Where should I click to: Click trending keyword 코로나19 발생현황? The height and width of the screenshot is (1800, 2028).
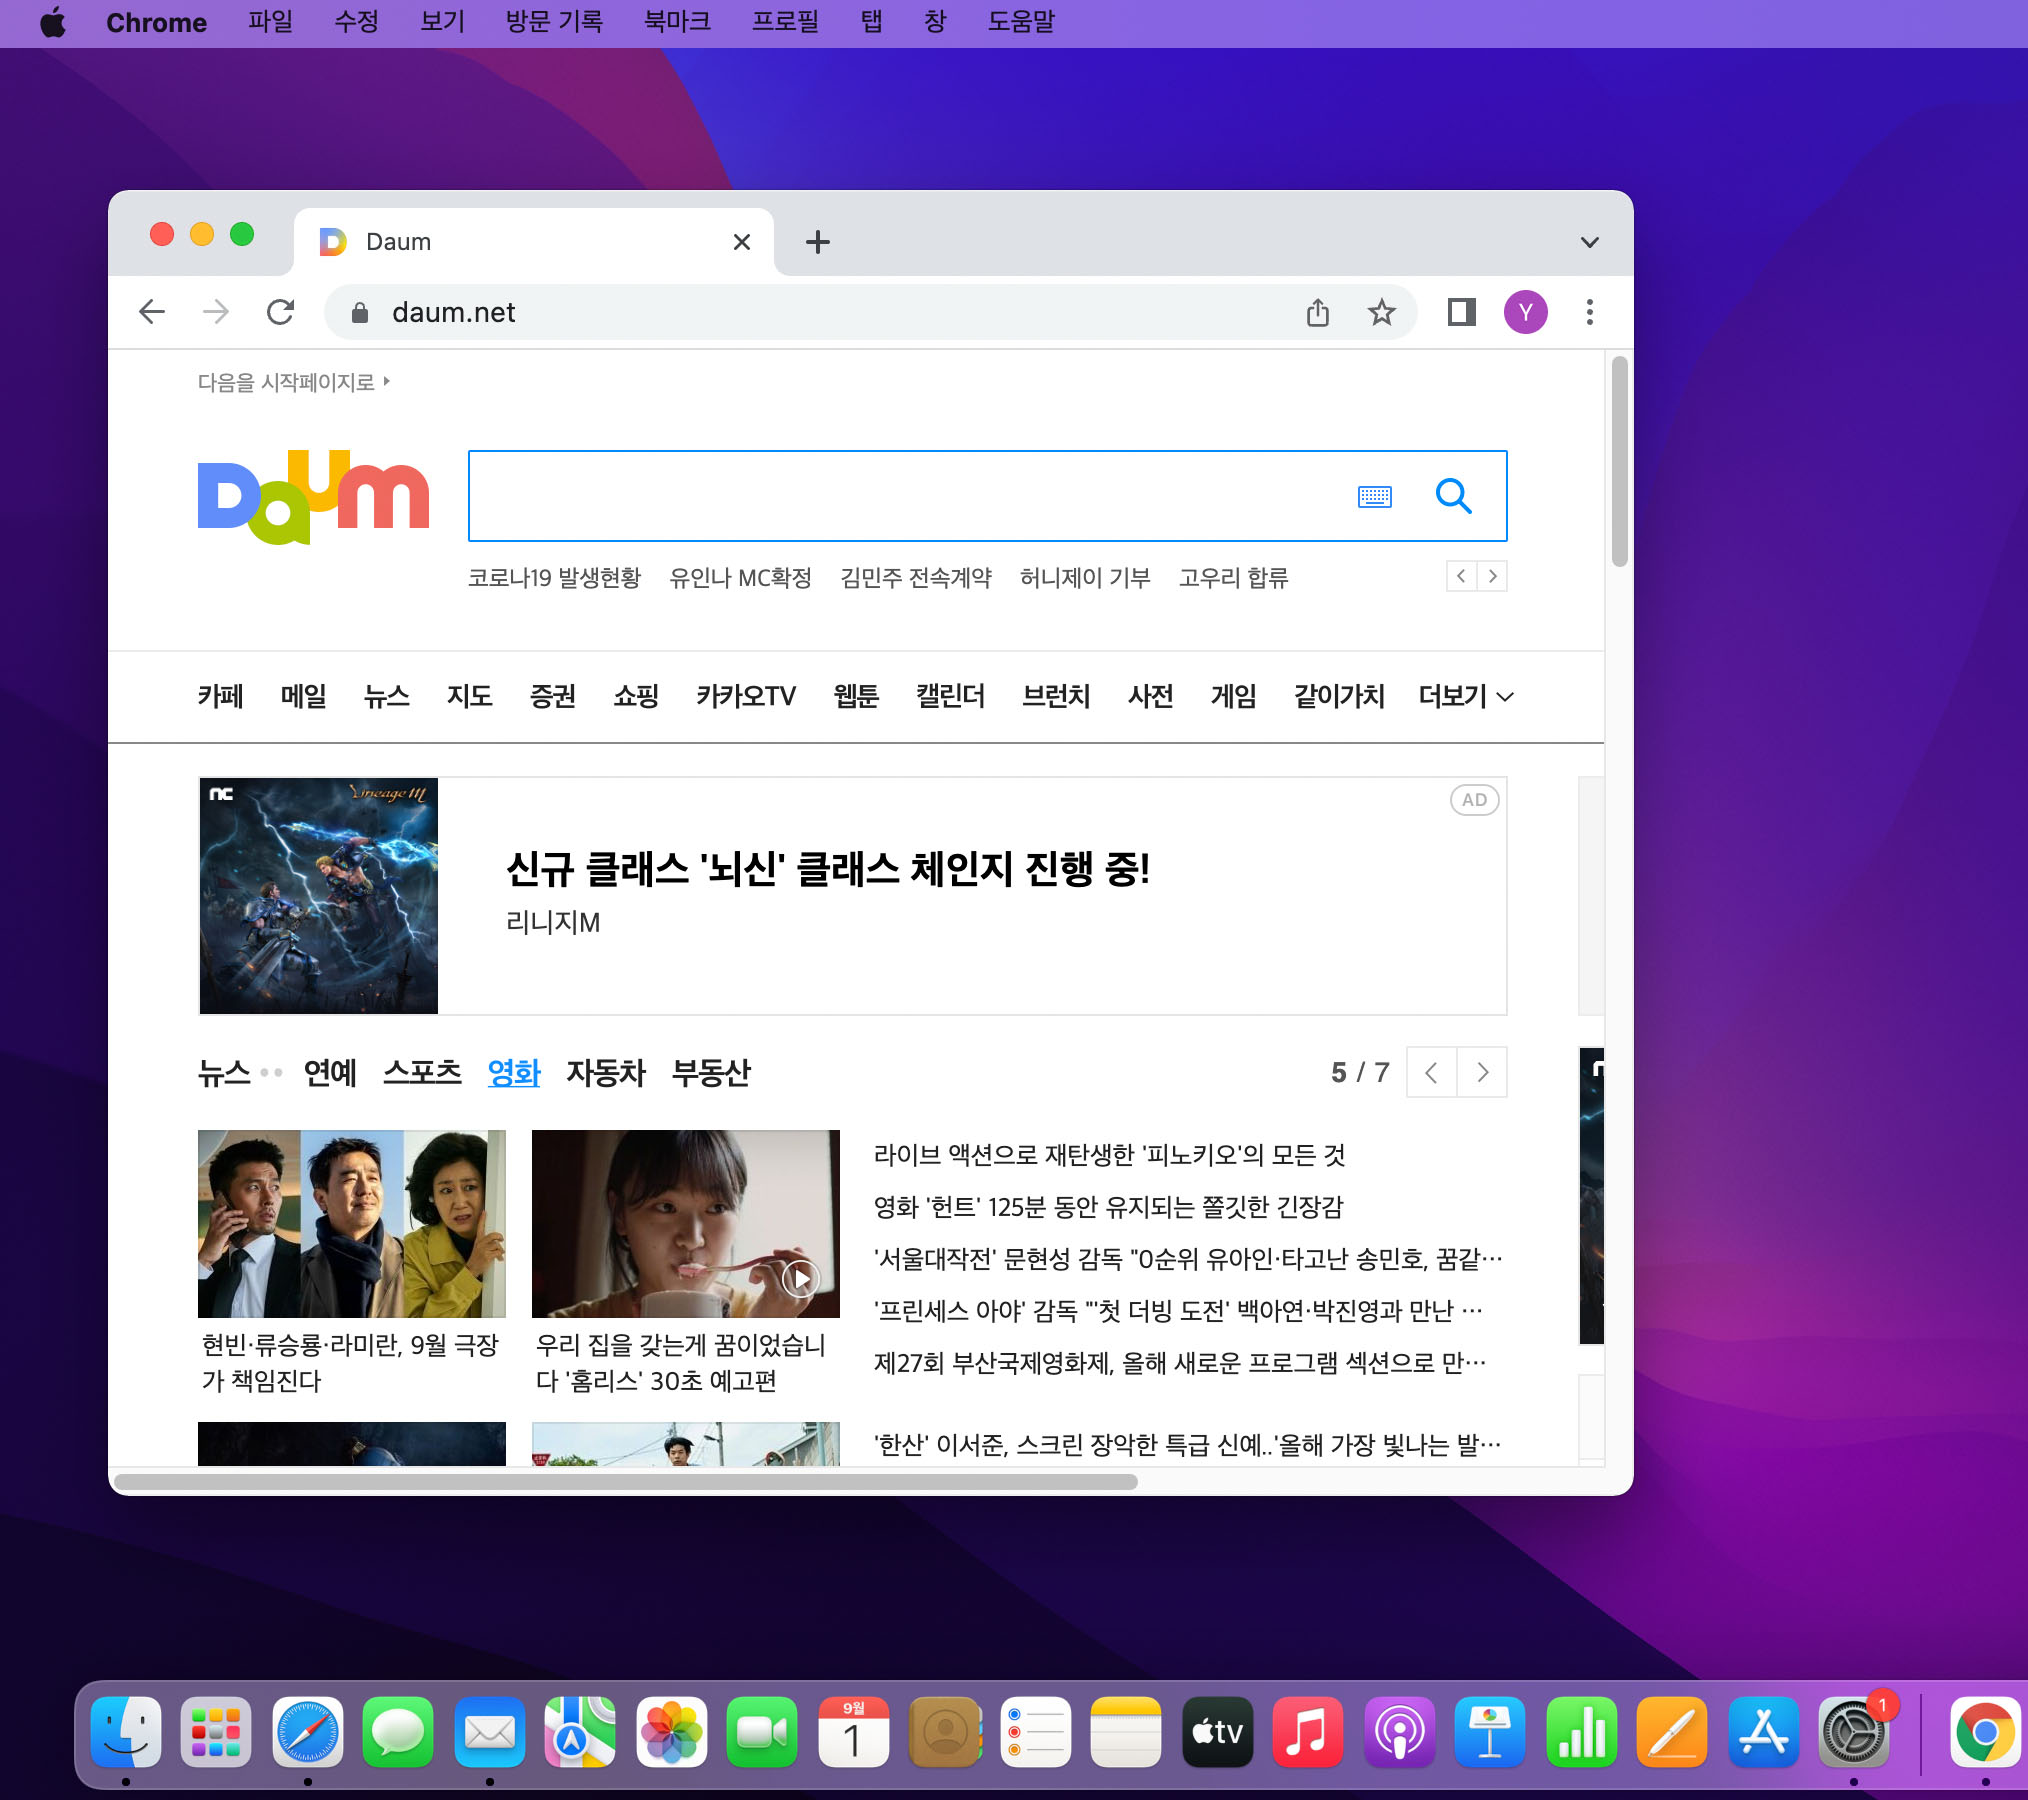(x=554, y=578)
